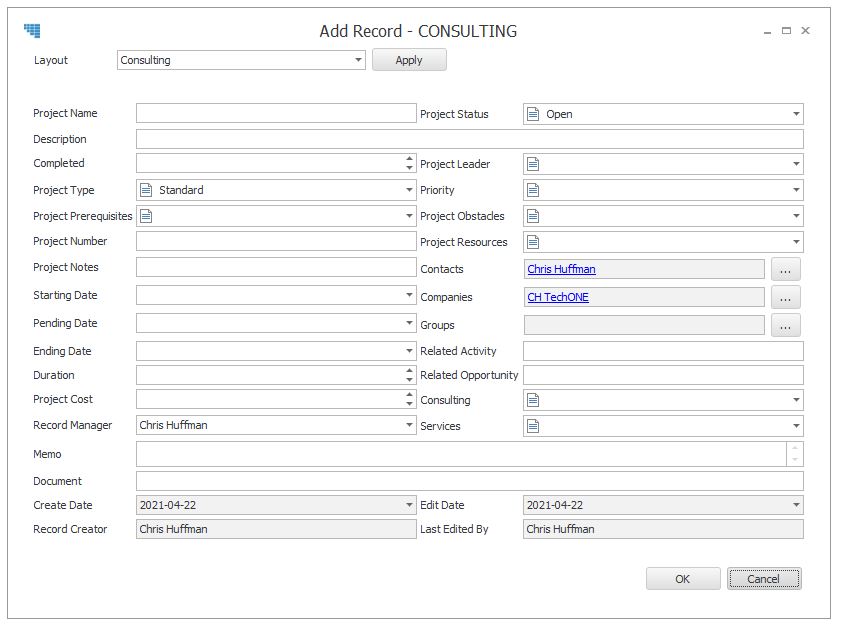The image size is (841, 630).
Task: Expand the Project Resources dropdown arrow
Action: click(x=796, y=242)
